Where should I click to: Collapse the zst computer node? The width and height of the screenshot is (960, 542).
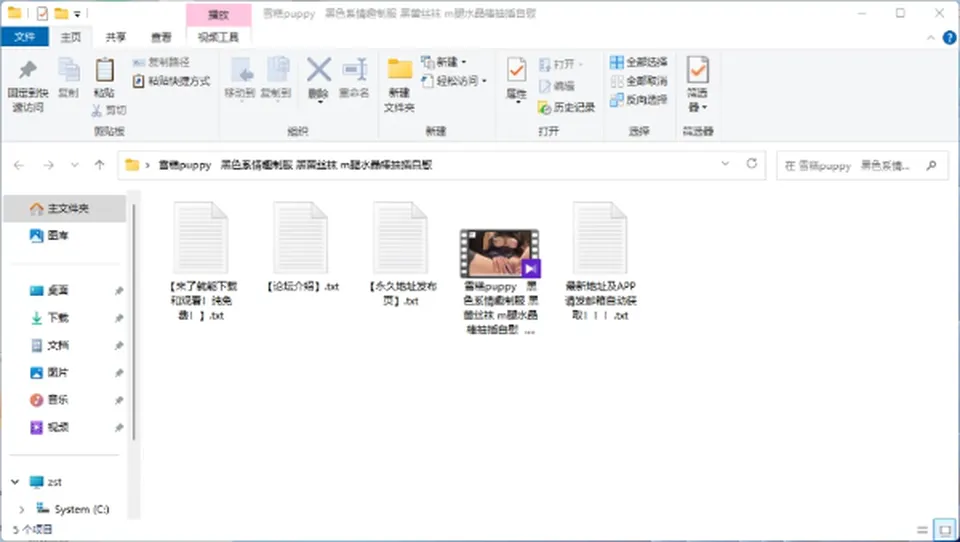15,482
